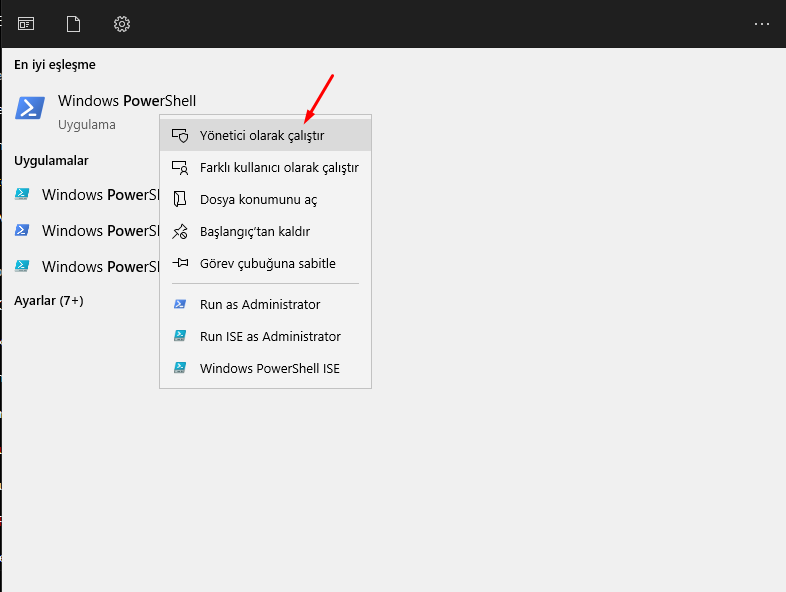The width and height of the screenshot is (786, 592).
Task: Click the shield icon beside Yönetici olarak çalıştır
Action: [180, 135]
